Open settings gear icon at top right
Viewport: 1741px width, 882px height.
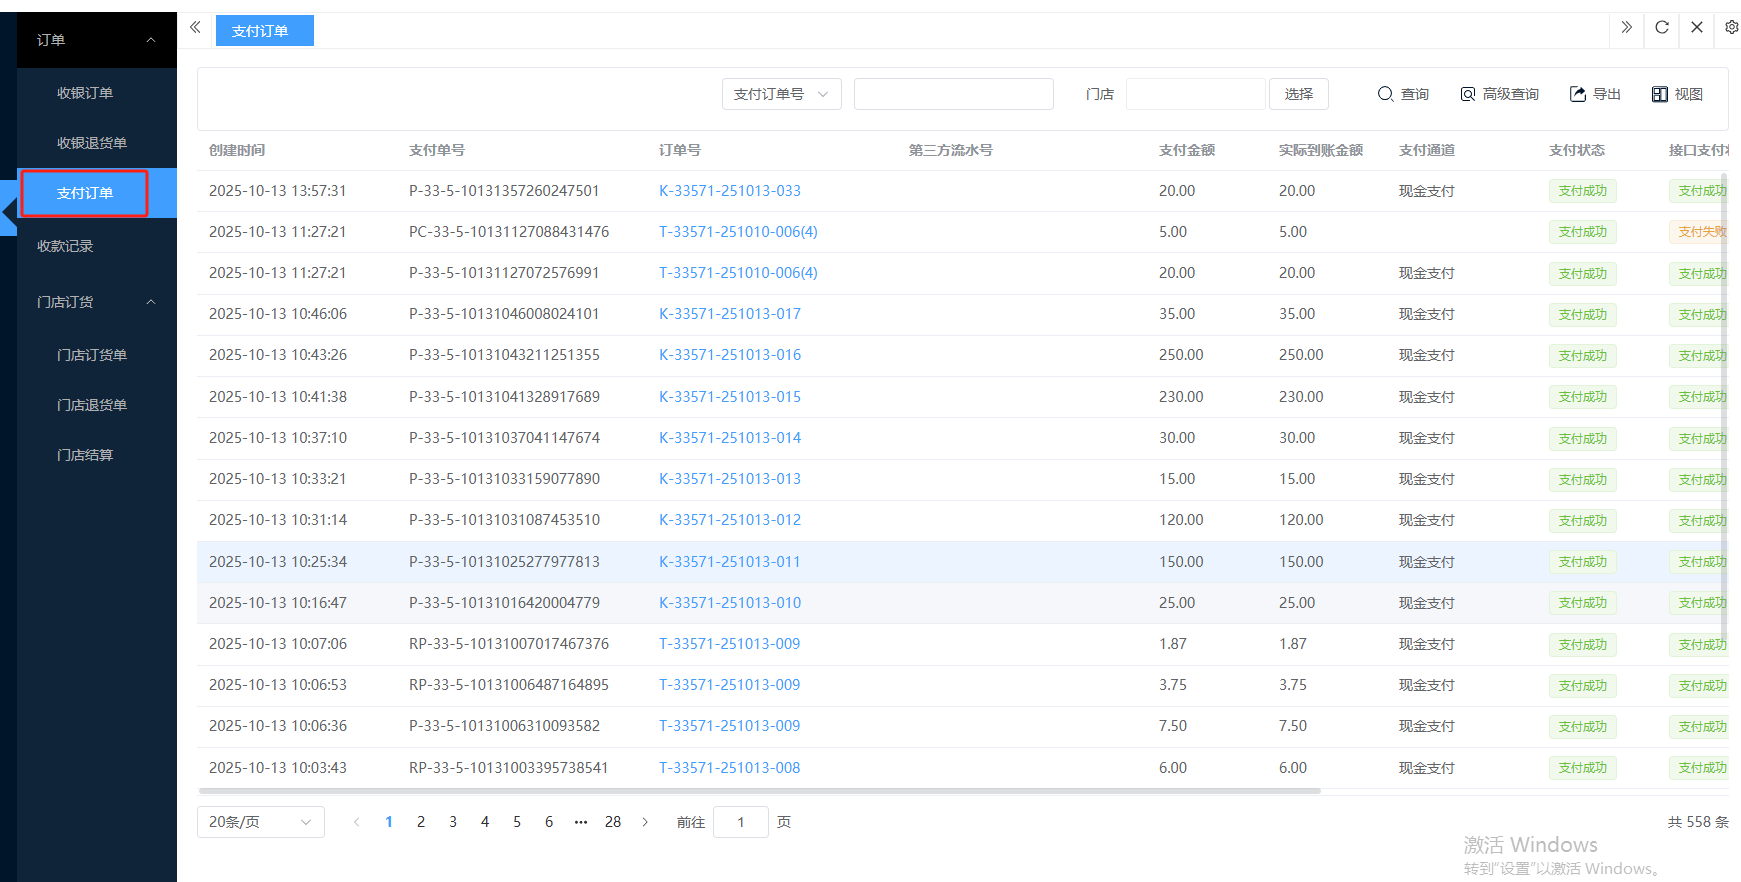click(1731, 28)
